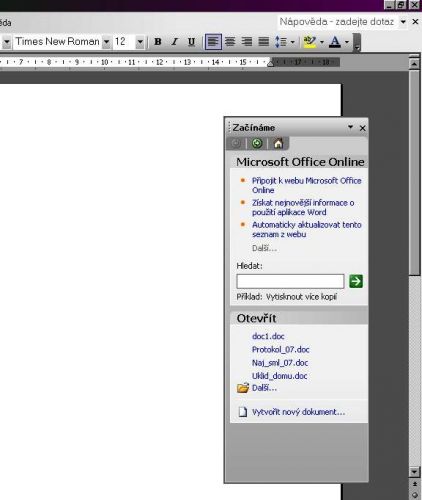The image size is (422, 500).
Task: Start search with green arrow button
Action: 356,281
